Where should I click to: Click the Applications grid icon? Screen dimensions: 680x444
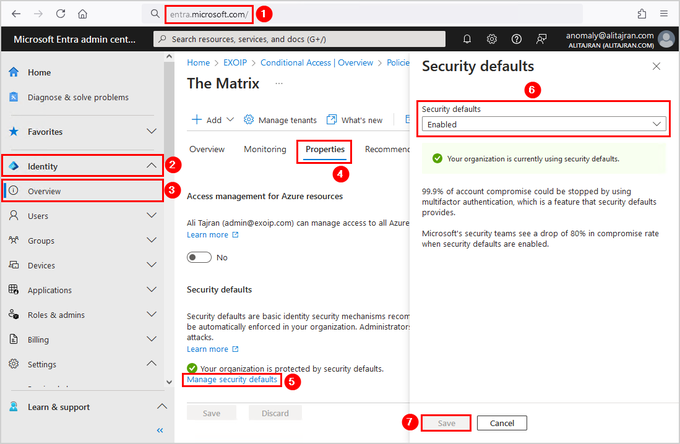tap(14, 290)
